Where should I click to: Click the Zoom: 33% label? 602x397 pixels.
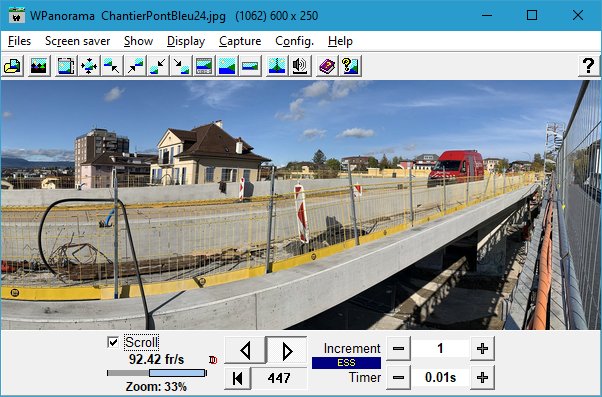[156, 386]
